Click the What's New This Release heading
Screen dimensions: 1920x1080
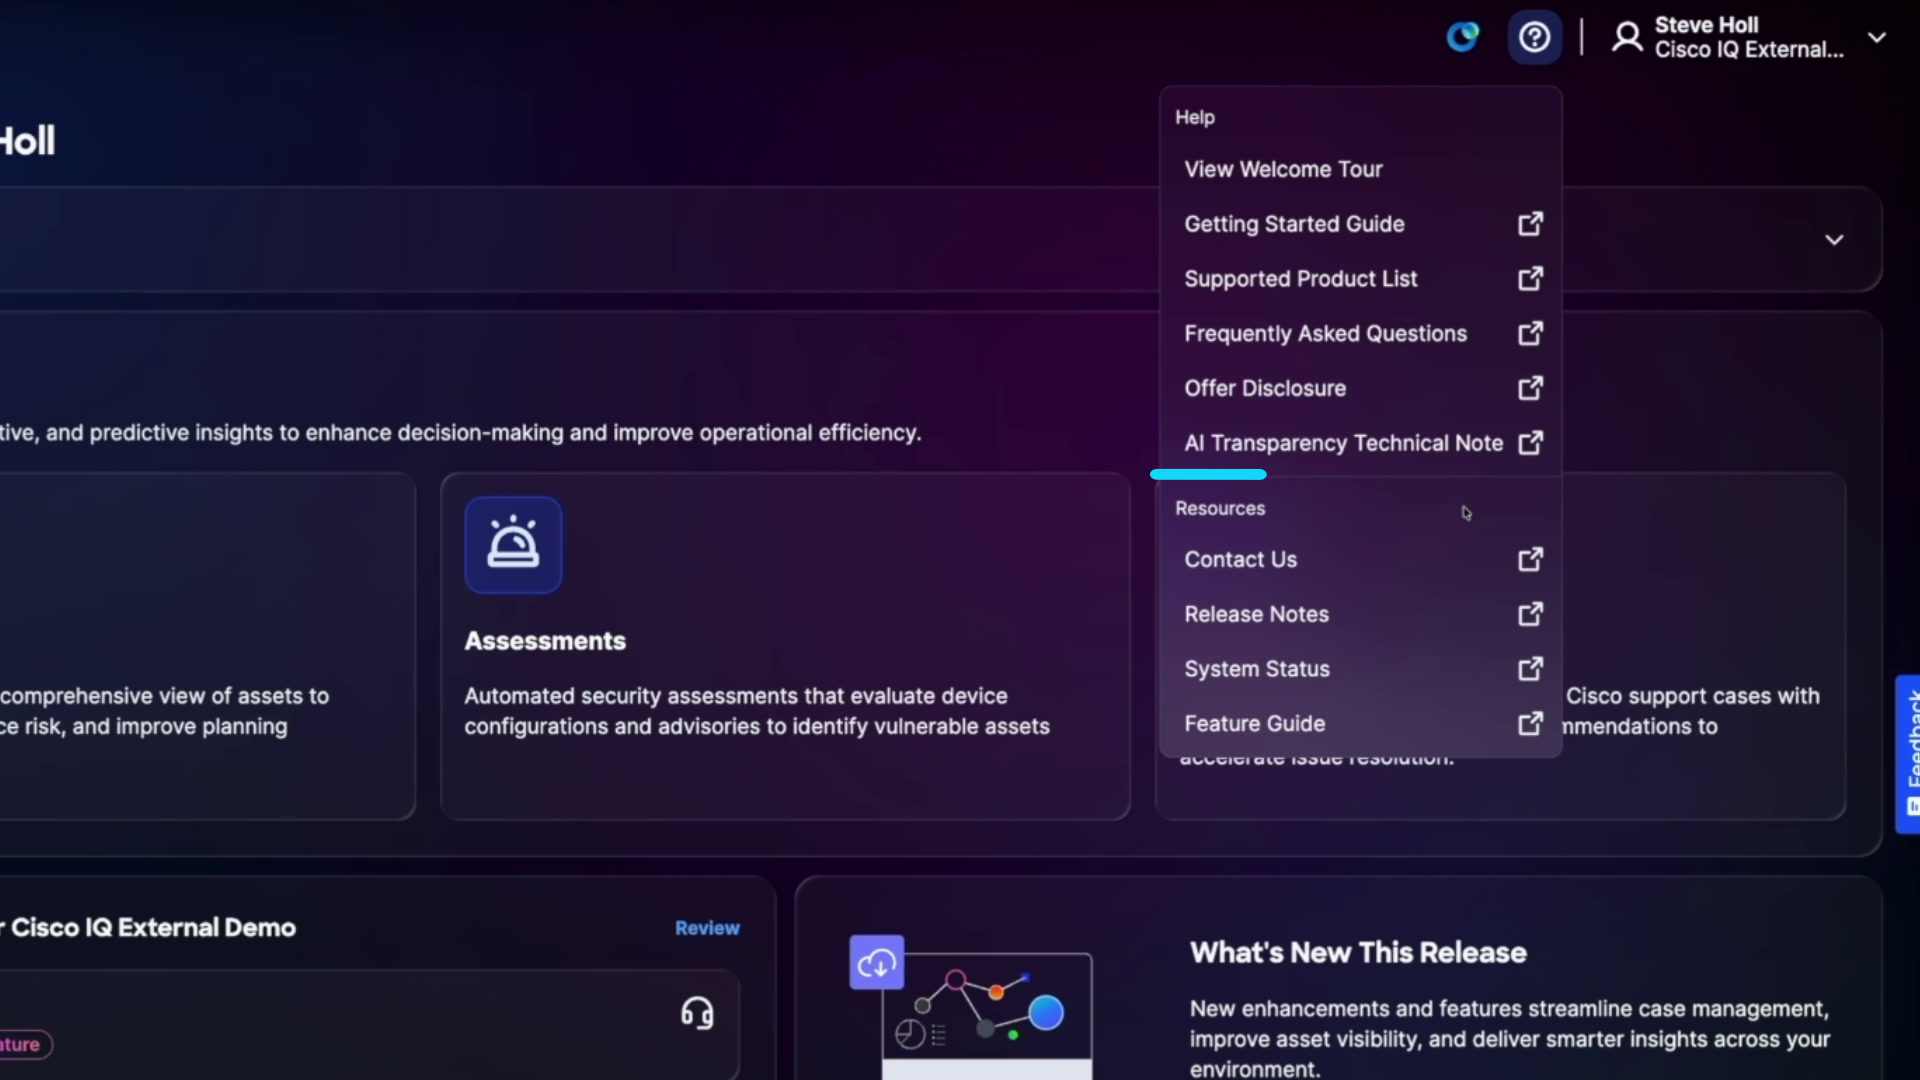pos(1358,953)
